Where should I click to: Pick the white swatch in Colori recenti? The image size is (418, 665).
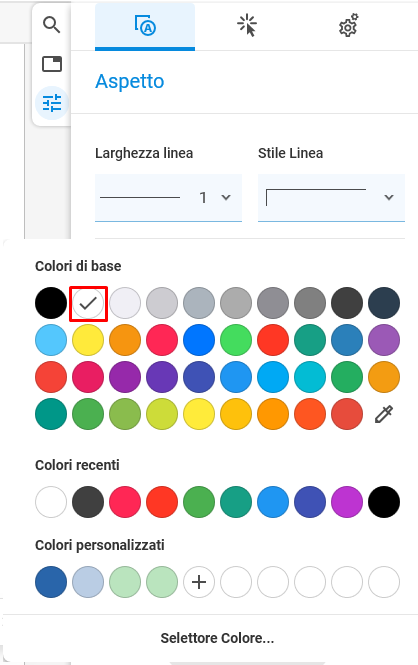(51, 502)
